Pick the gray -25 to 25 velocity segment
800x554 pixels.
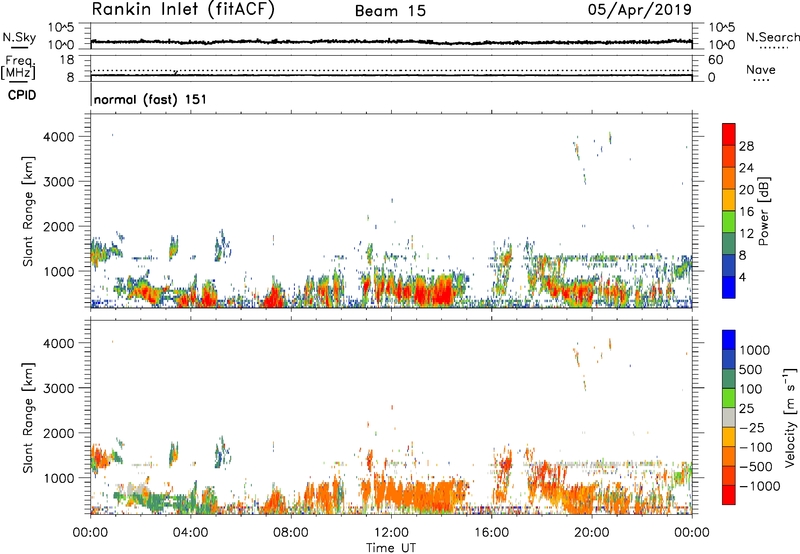pyautogui.click(x=729, y=418)
